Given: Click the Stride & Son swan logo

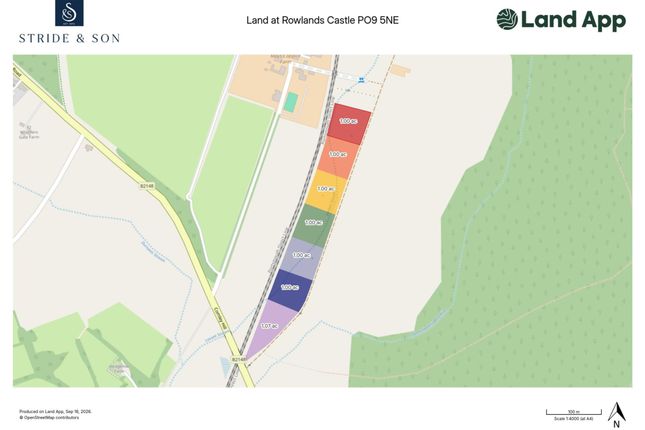Looking at the screenshot, I should (x=69, y=13).
